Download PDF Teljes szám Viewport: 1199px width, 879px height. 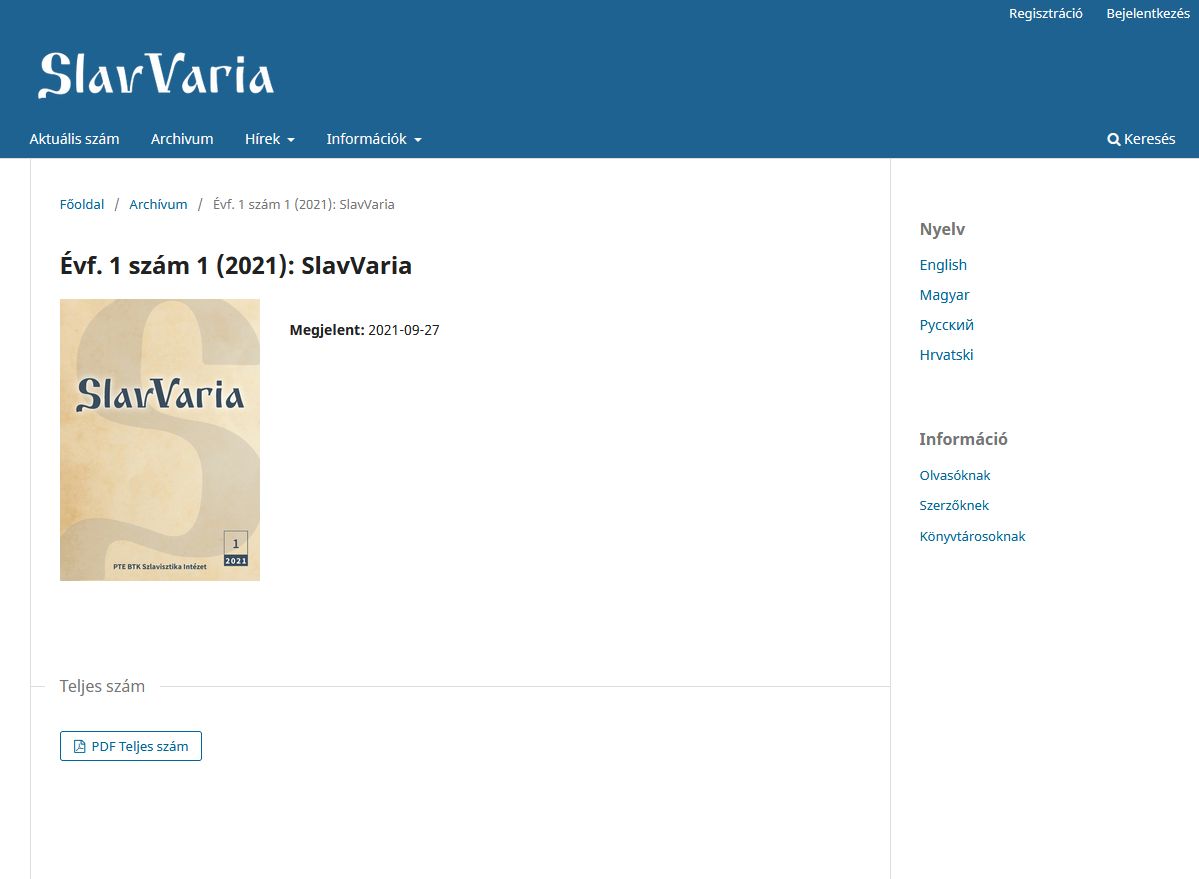(131, 746)
